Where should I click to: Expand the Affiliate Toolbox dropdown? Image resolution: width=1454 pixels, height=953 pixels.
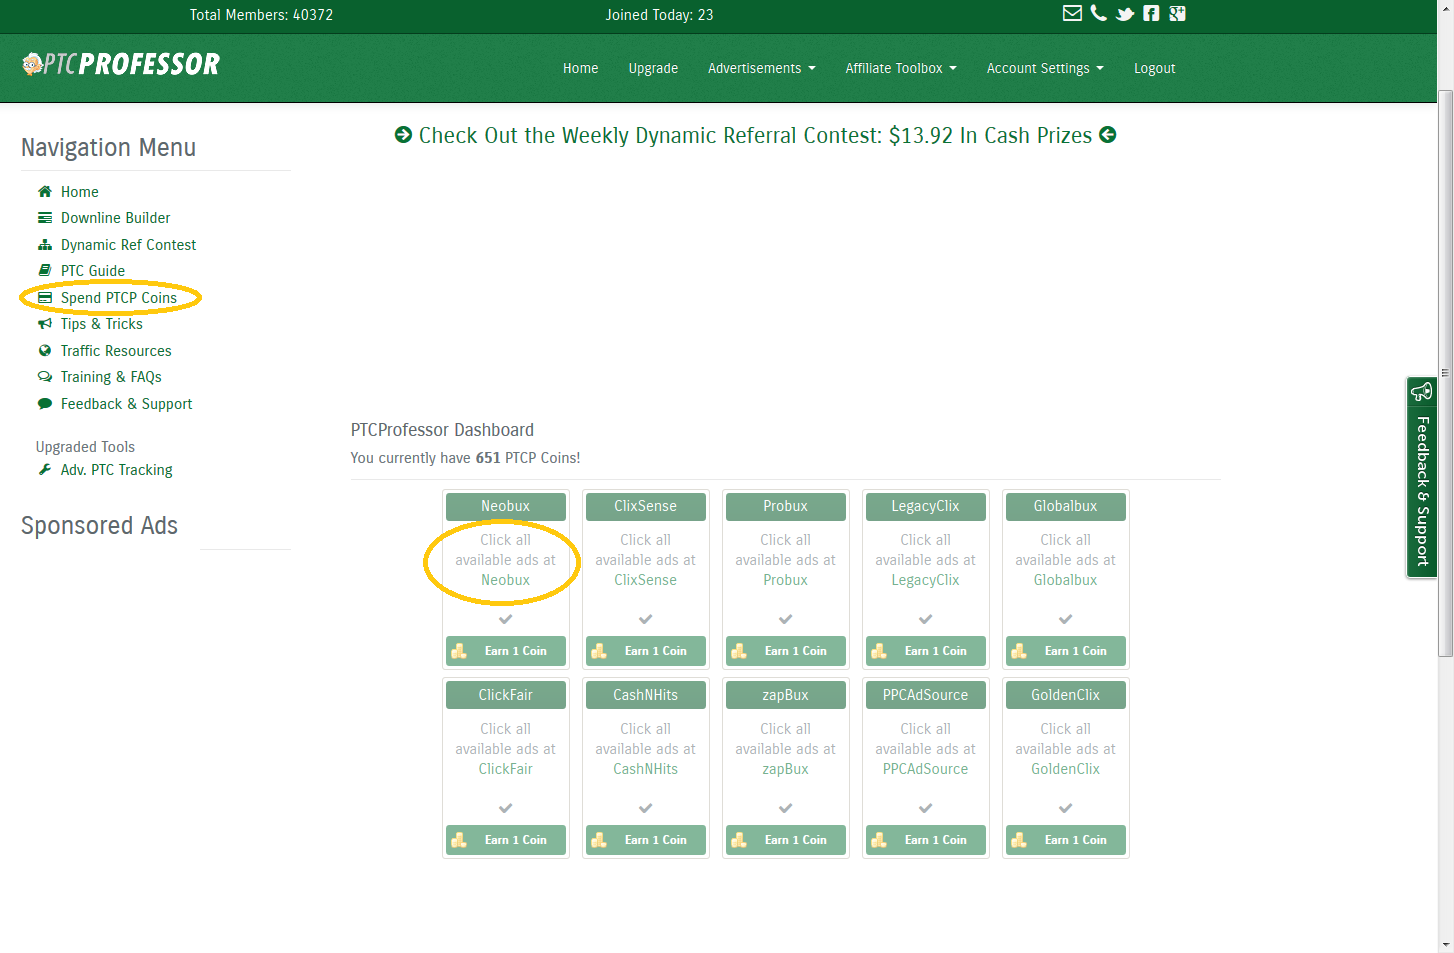click(x=901, y=68)
